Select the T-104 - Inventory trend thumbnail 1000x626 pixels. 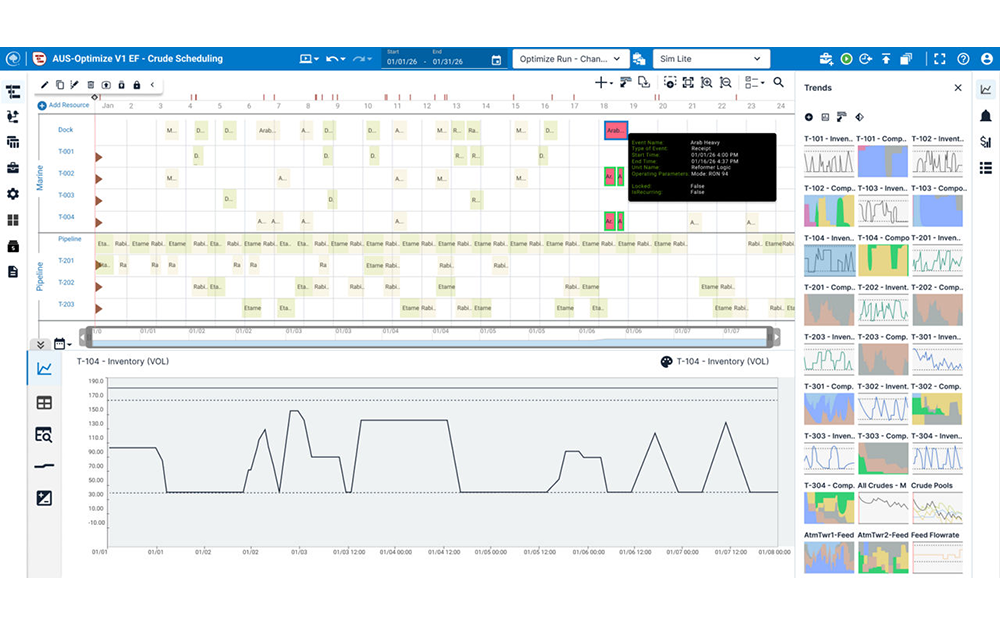828,260
